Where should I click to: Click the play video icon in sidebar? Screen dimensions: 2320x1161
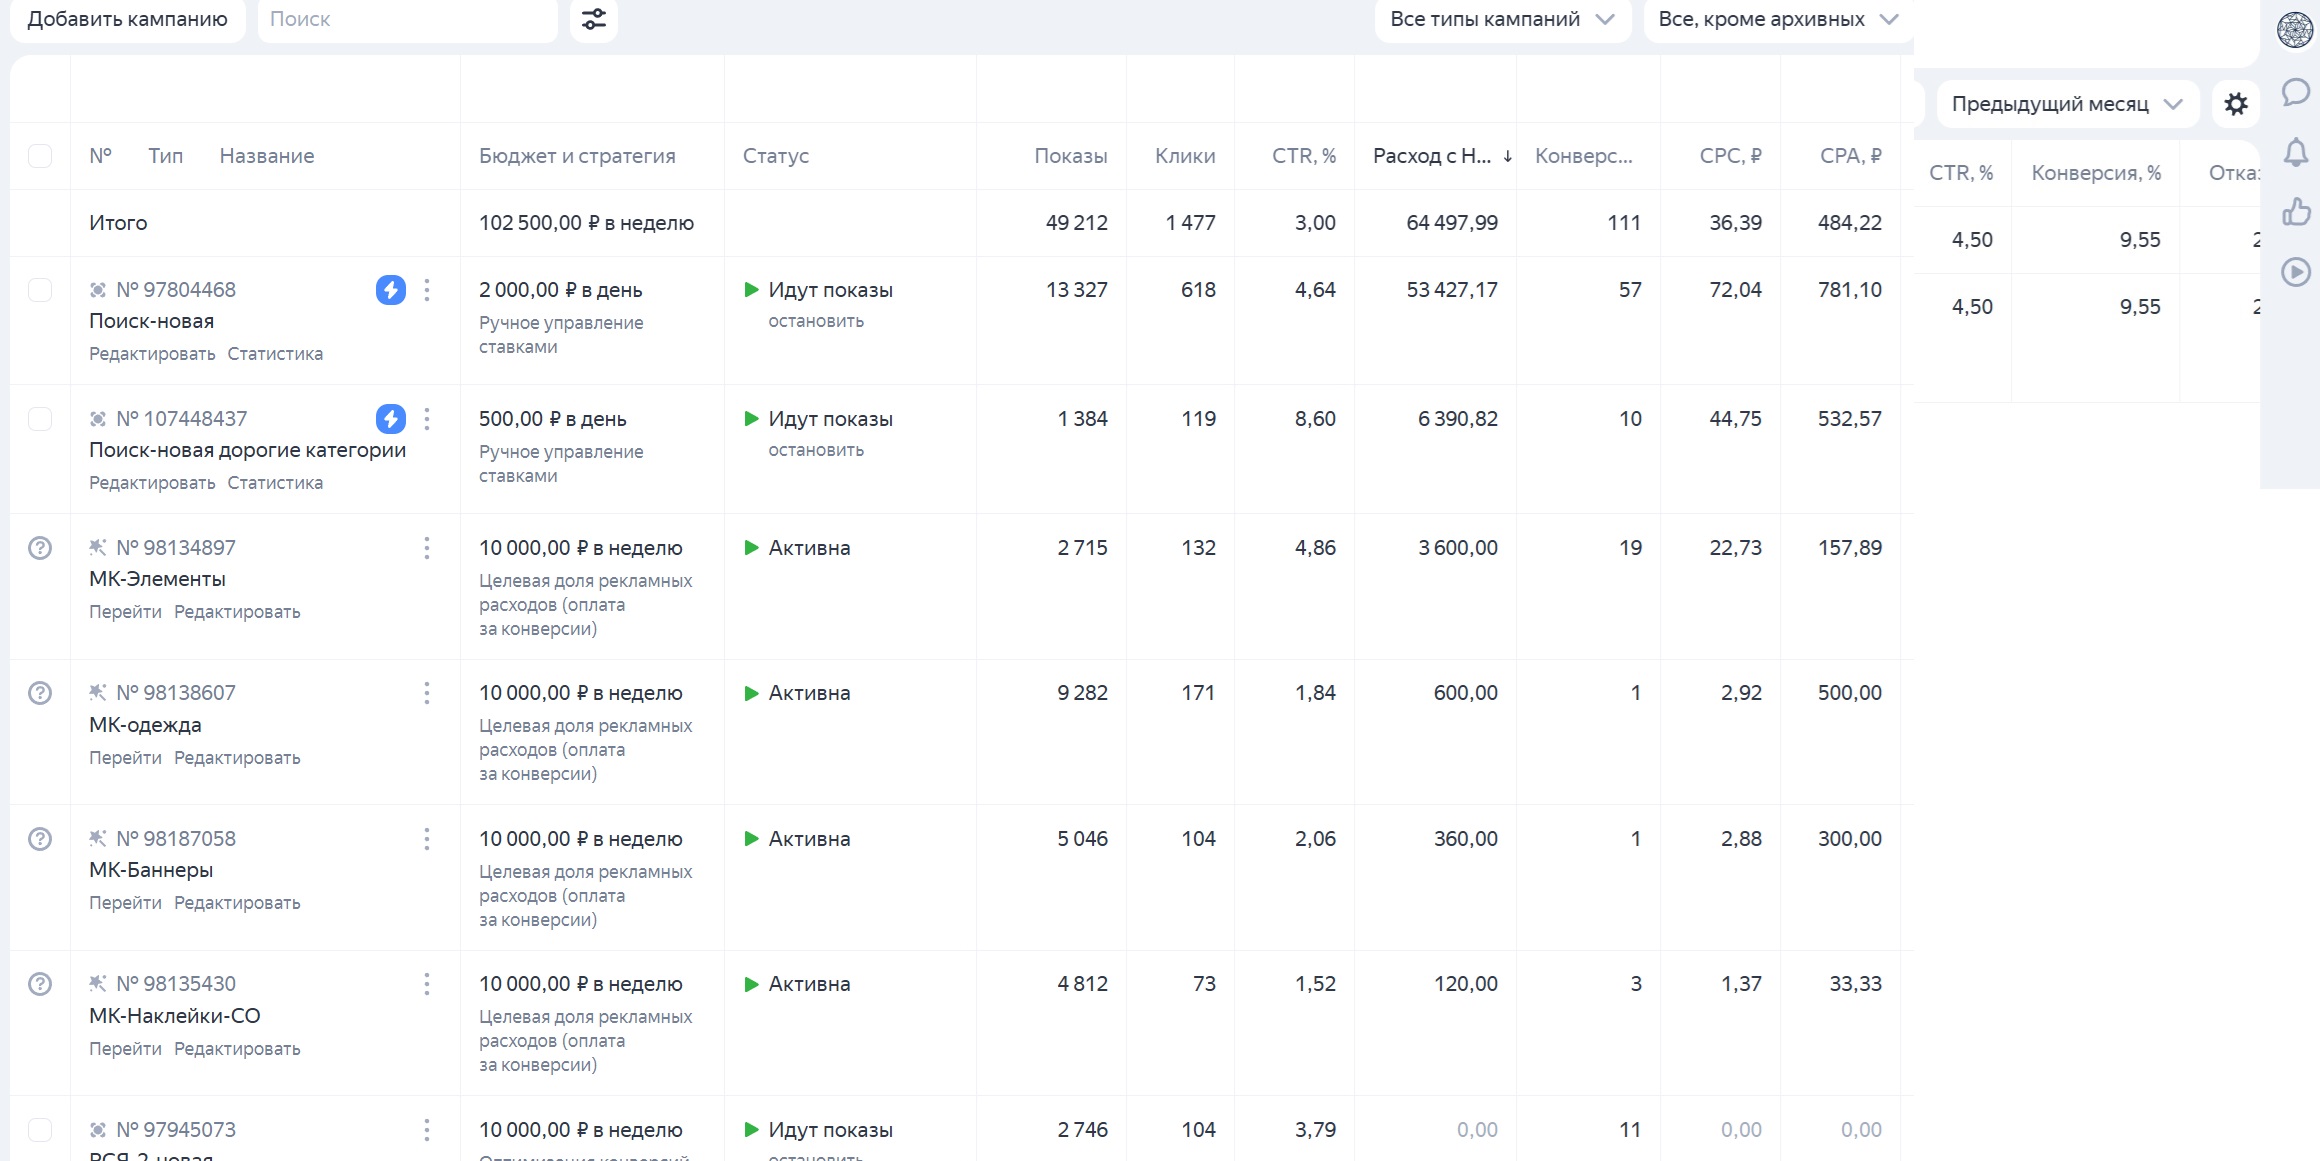pyautogui.click(x=2296, y=272)
